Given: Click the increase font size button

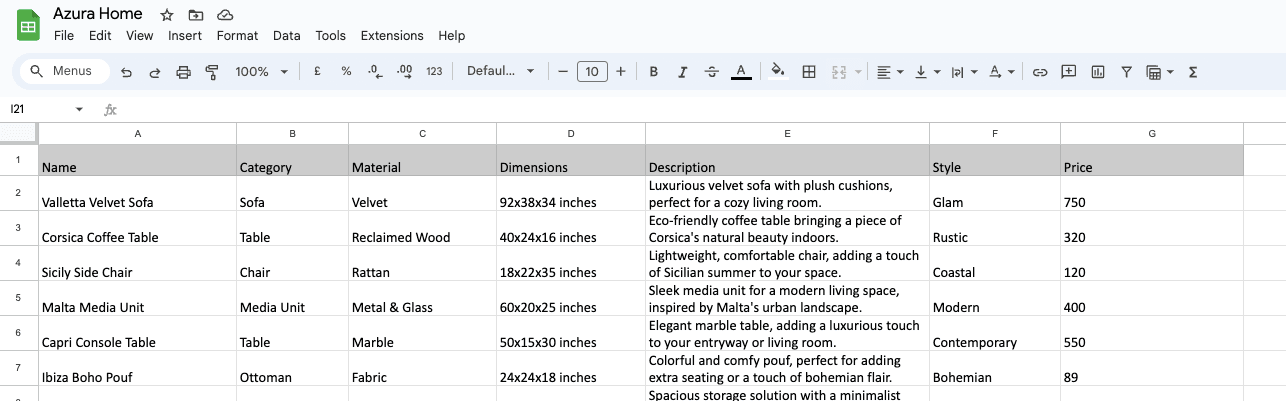Looking at the screenshot, I should pyautogui.click(x=621, y=72).
